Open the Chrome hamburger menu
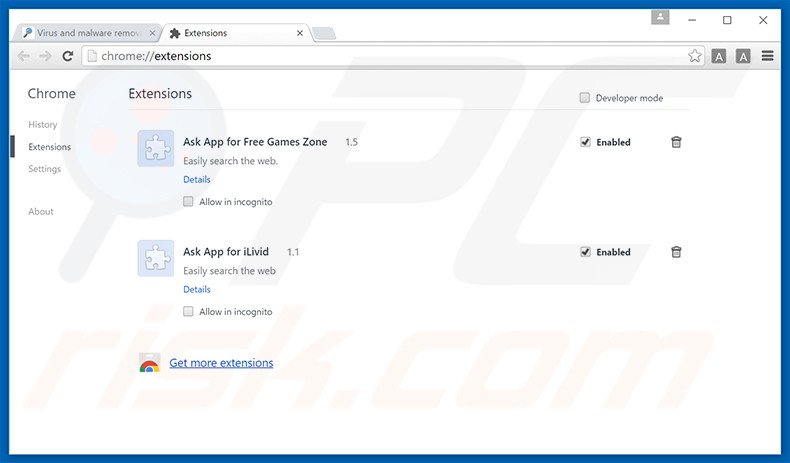The image size is (790, 463). (767, 56)
